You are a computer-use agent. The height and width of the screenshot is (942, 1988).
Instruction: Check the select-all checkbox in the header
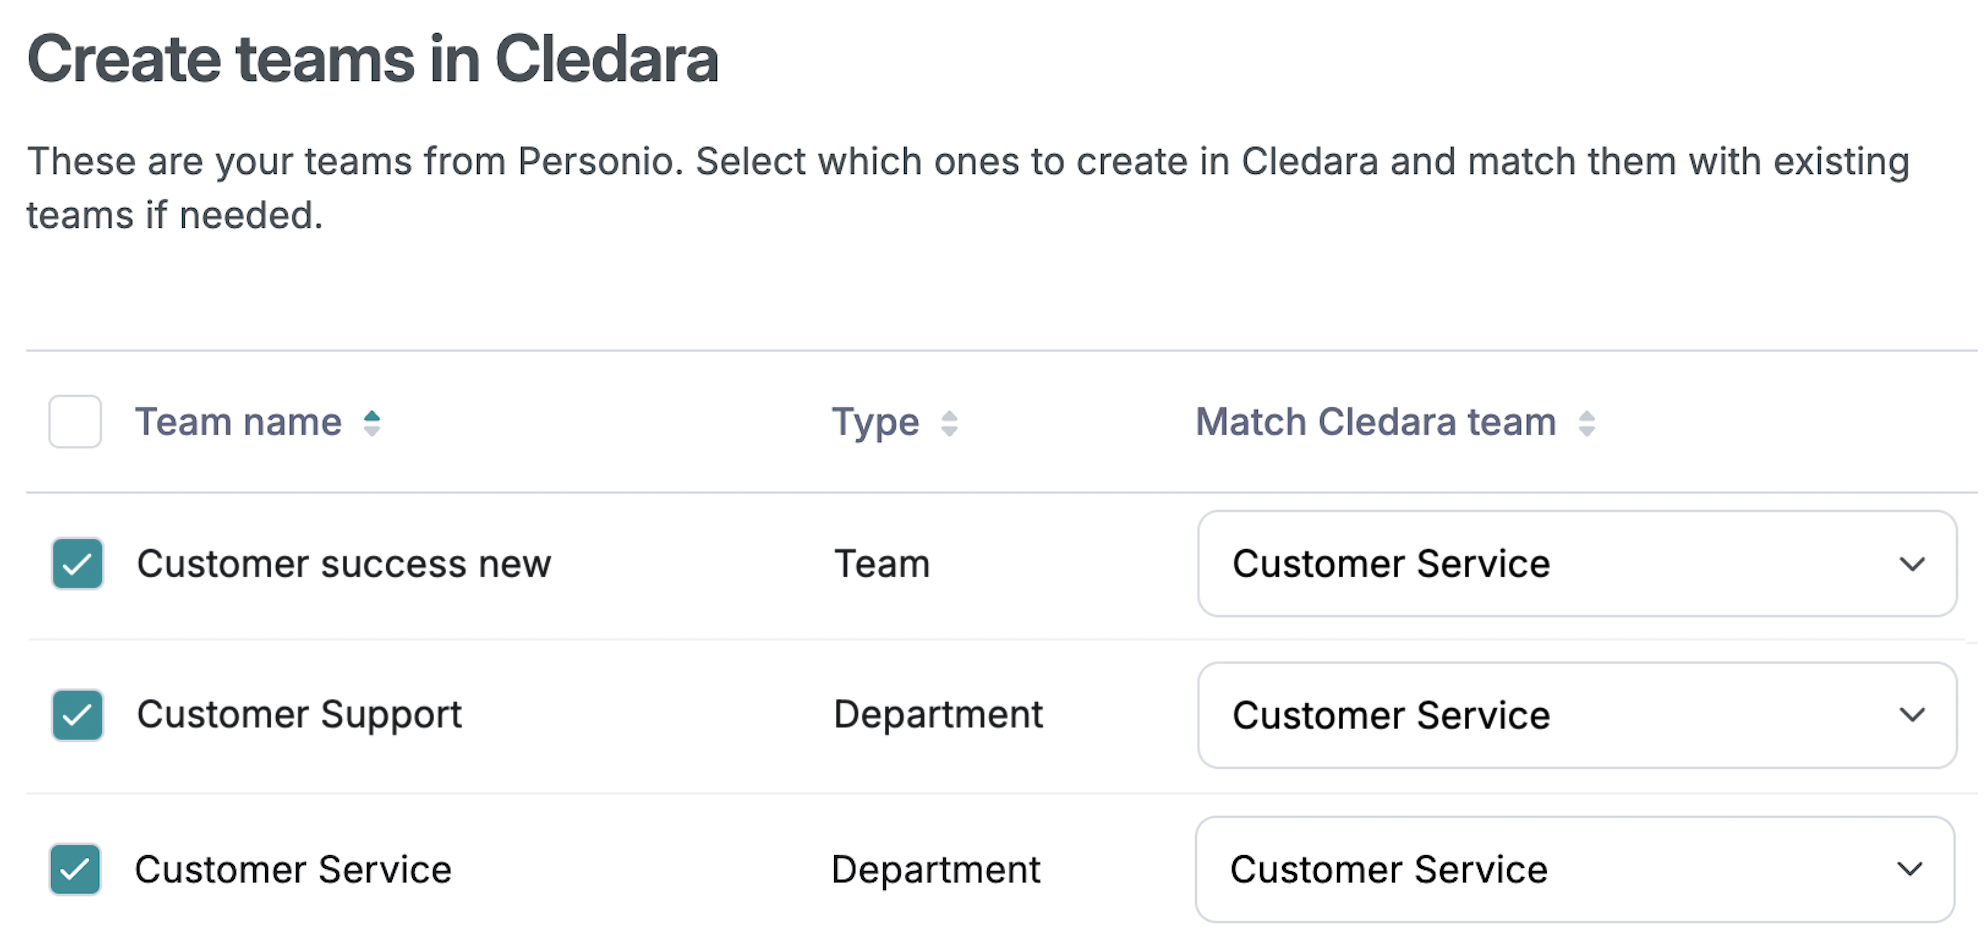(x=75, y=422)
